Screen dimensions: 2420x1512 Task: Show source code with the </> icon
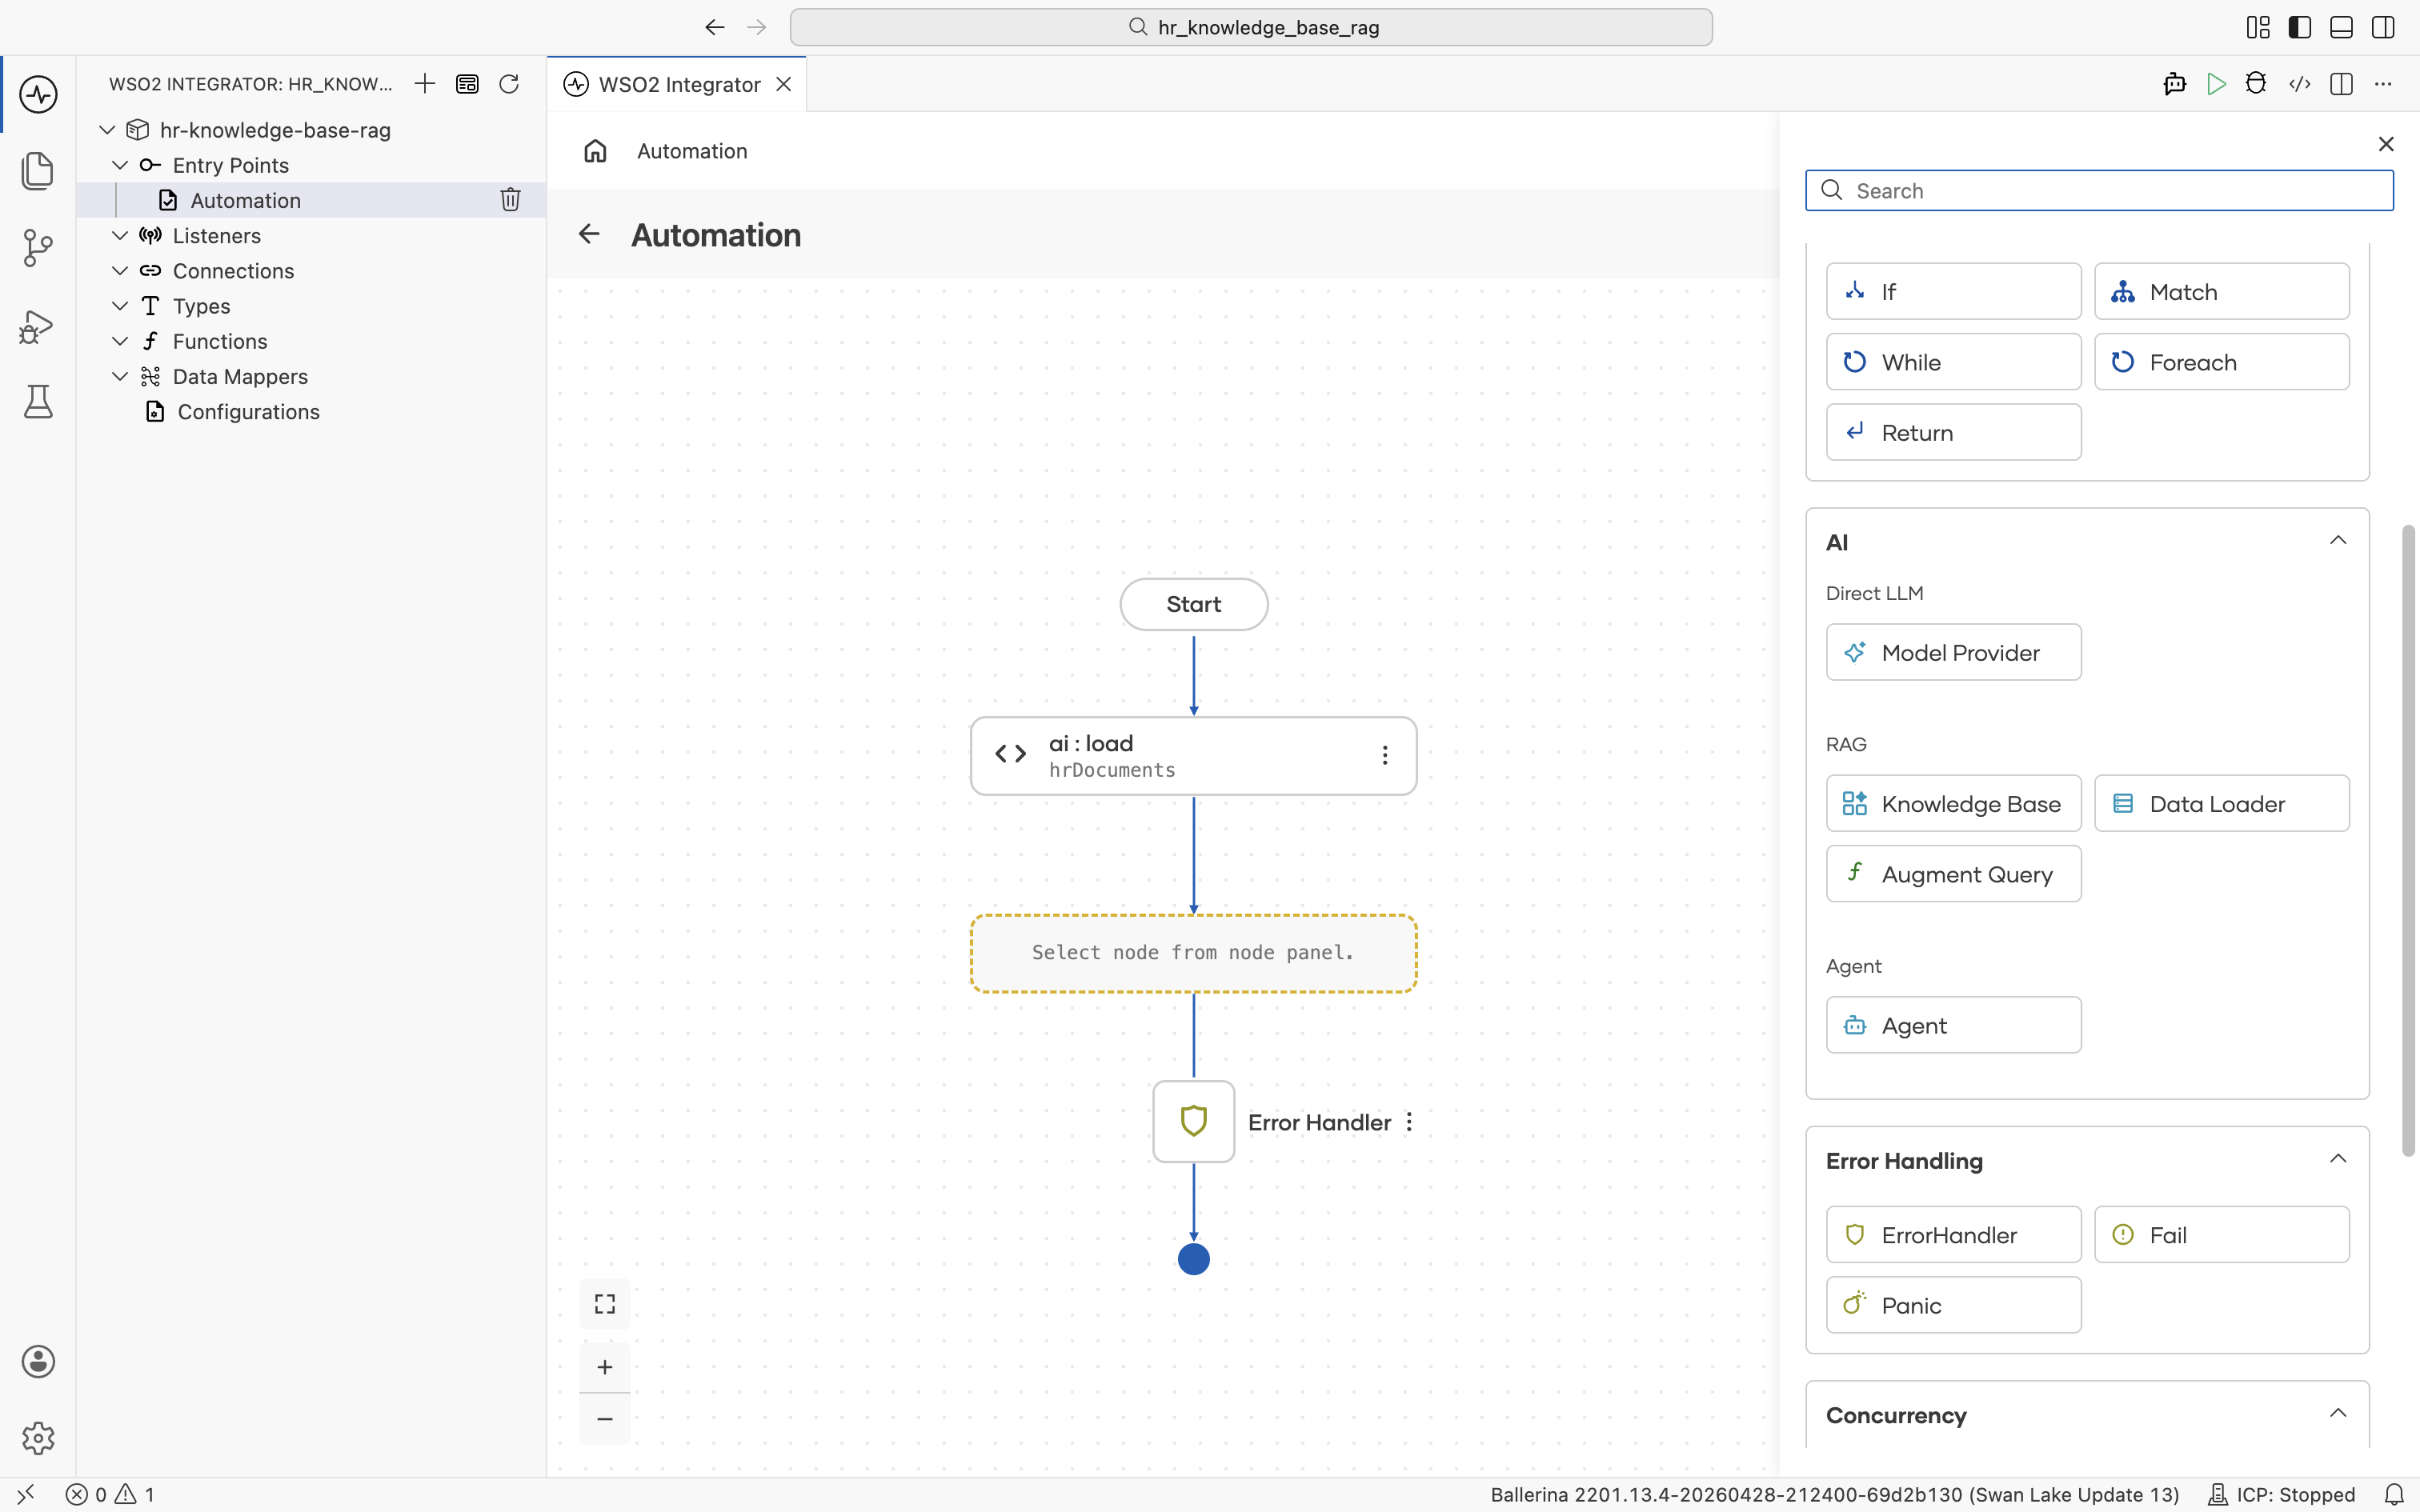(2299, 84)
